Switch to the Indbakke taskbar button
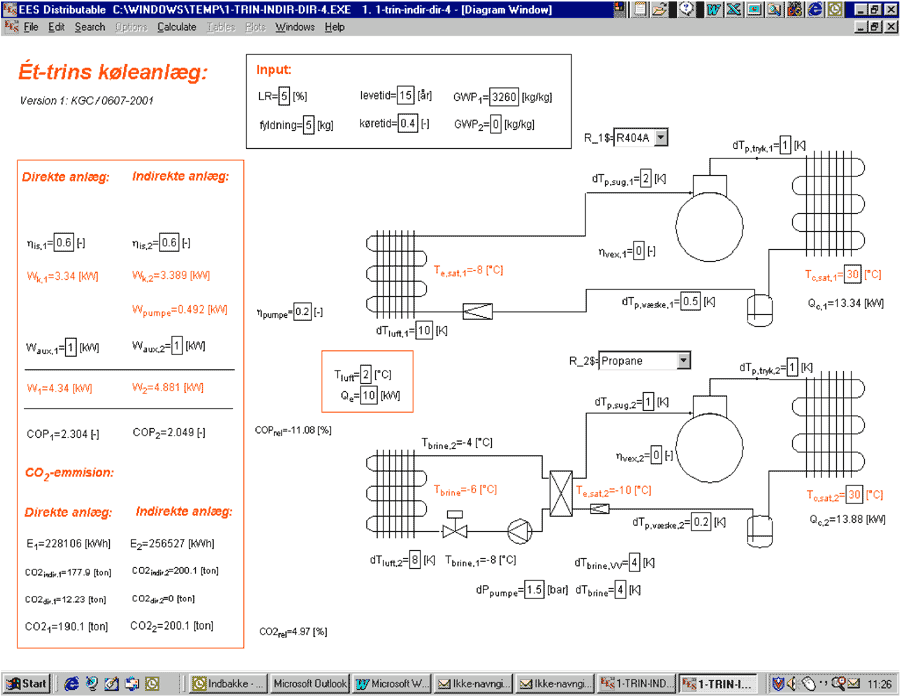This screenshot has width=900, height=697. pos(228,684)
